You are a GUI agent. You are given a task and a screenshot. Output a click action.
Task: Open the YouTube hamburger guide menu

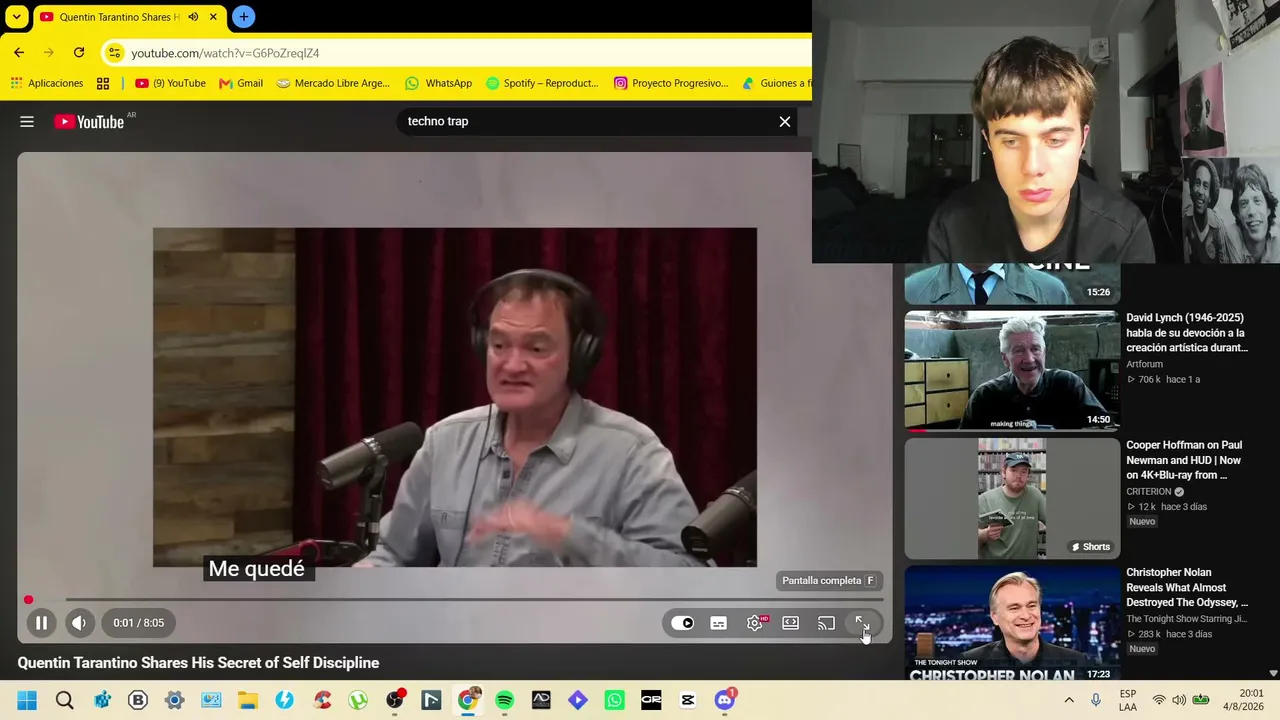(27, 122)
